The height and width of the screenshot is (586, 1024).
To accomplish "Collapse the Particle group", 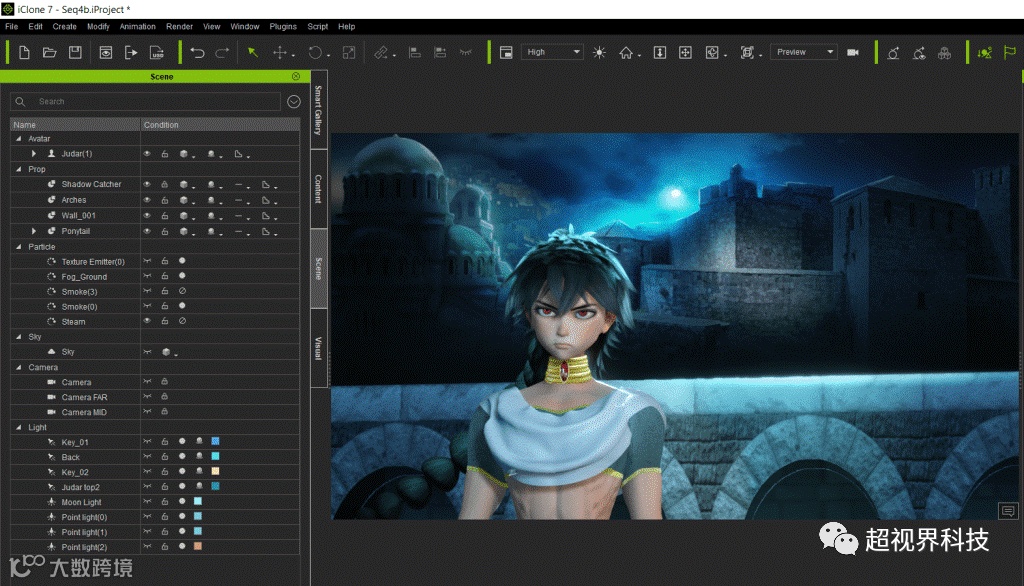I will 18,247.
